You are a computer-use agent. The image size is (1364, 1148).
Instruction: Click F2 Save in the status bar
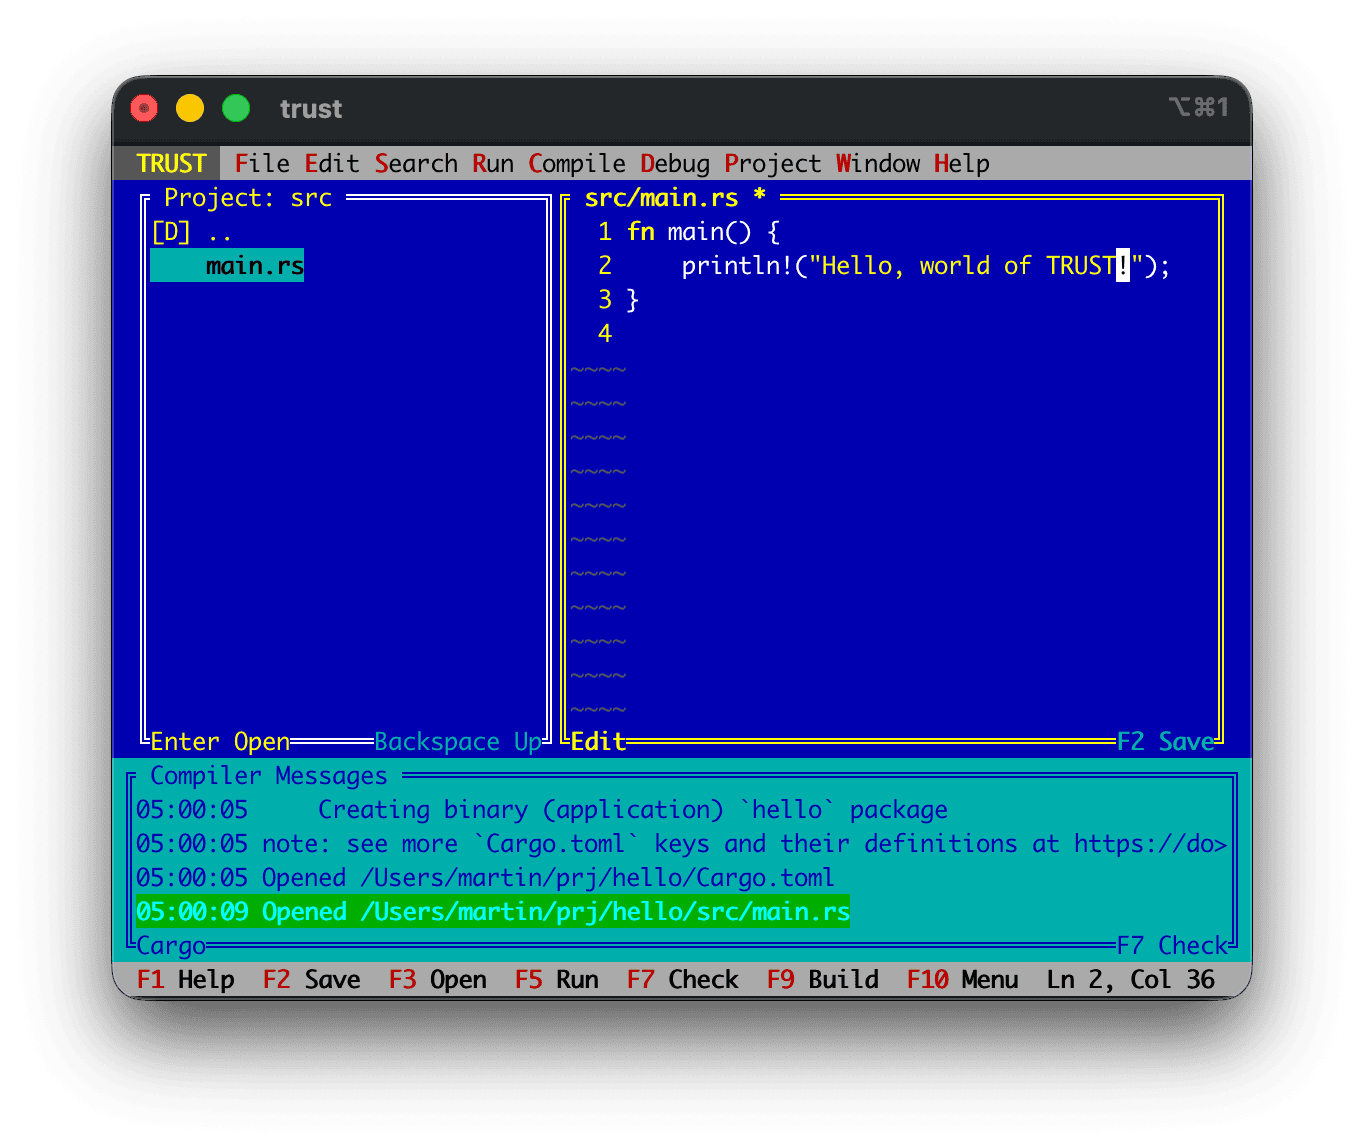pyautogui.click(x=311, y=980)
